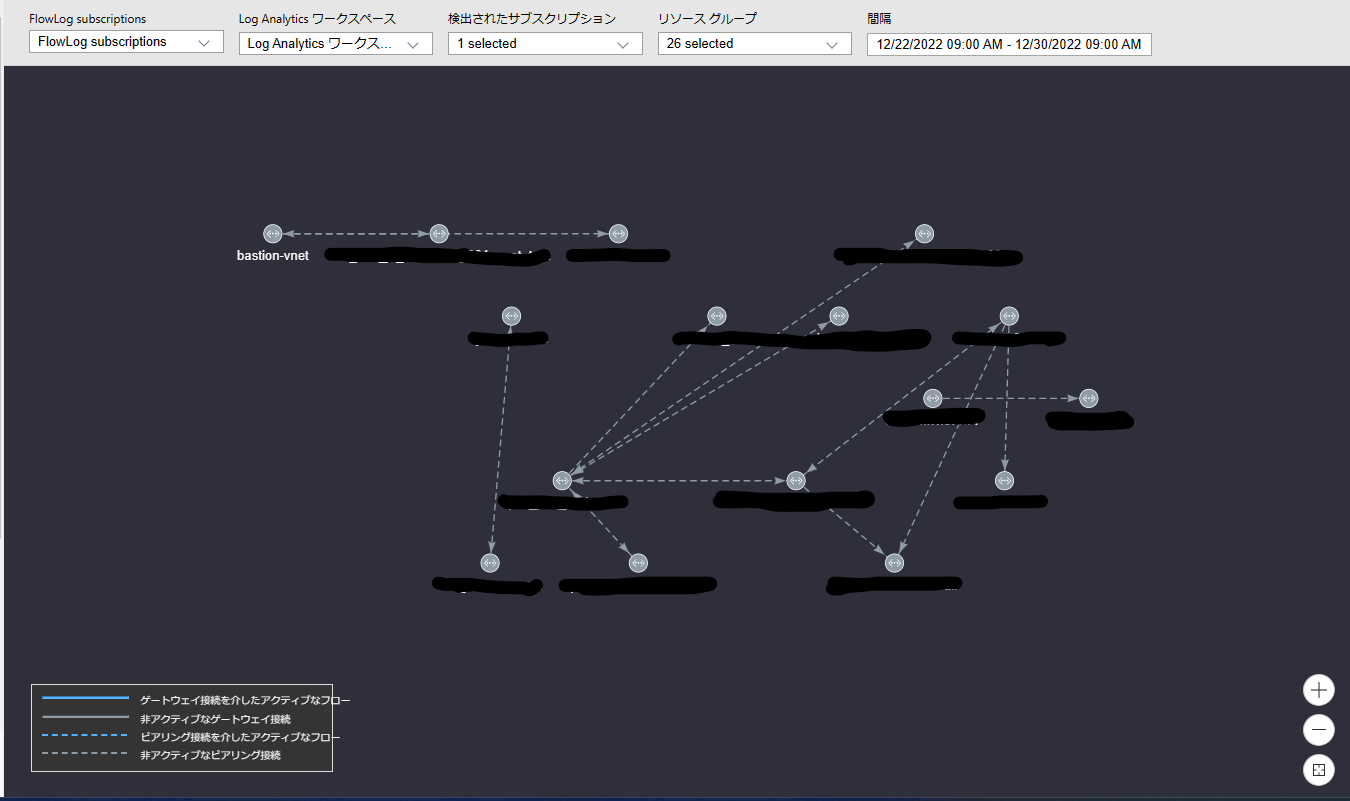The width and height of the screenshot is (1350, 801).
Task: Zoom out with the minus button
Action: [1319, 730]
